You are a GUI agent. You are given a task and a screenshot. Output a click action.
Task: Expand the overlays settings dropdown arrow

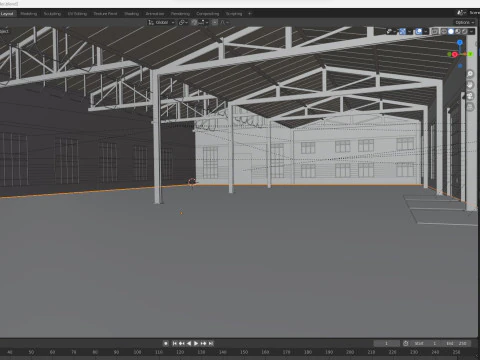pos(426,31)
